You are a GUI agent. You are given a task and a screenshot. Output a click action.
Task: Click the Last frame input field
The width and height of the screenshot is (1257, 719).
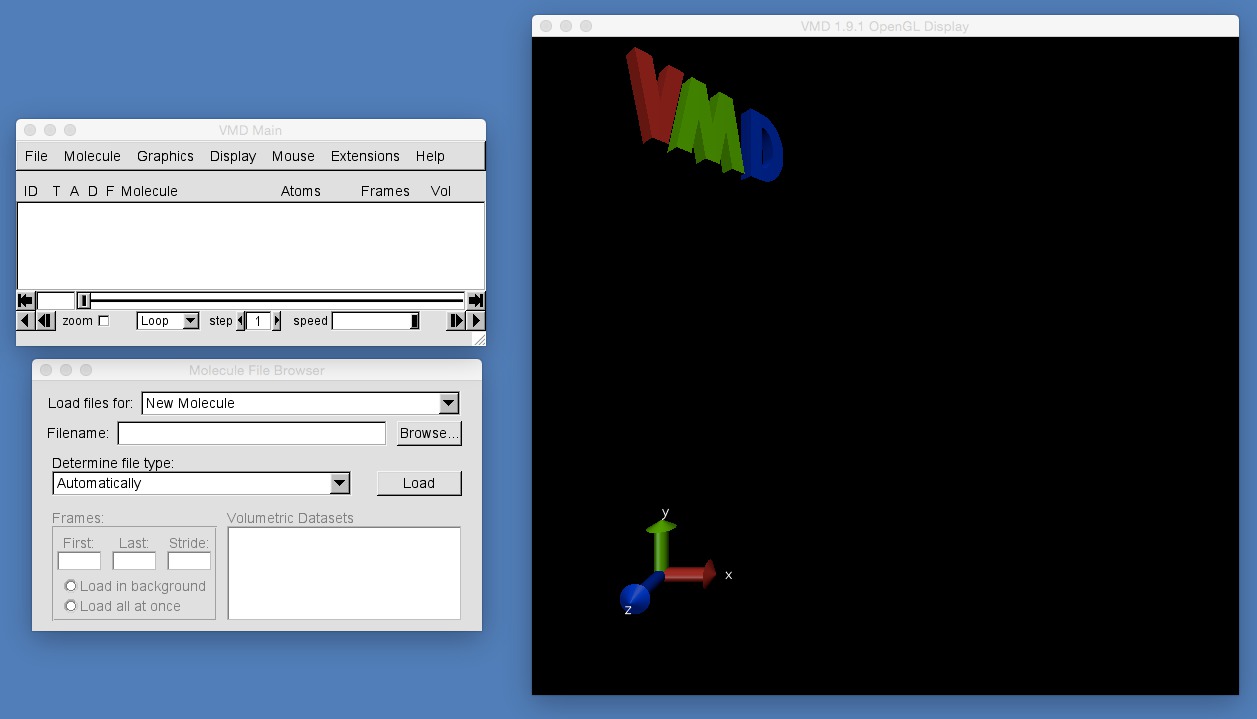click(134, 561)
